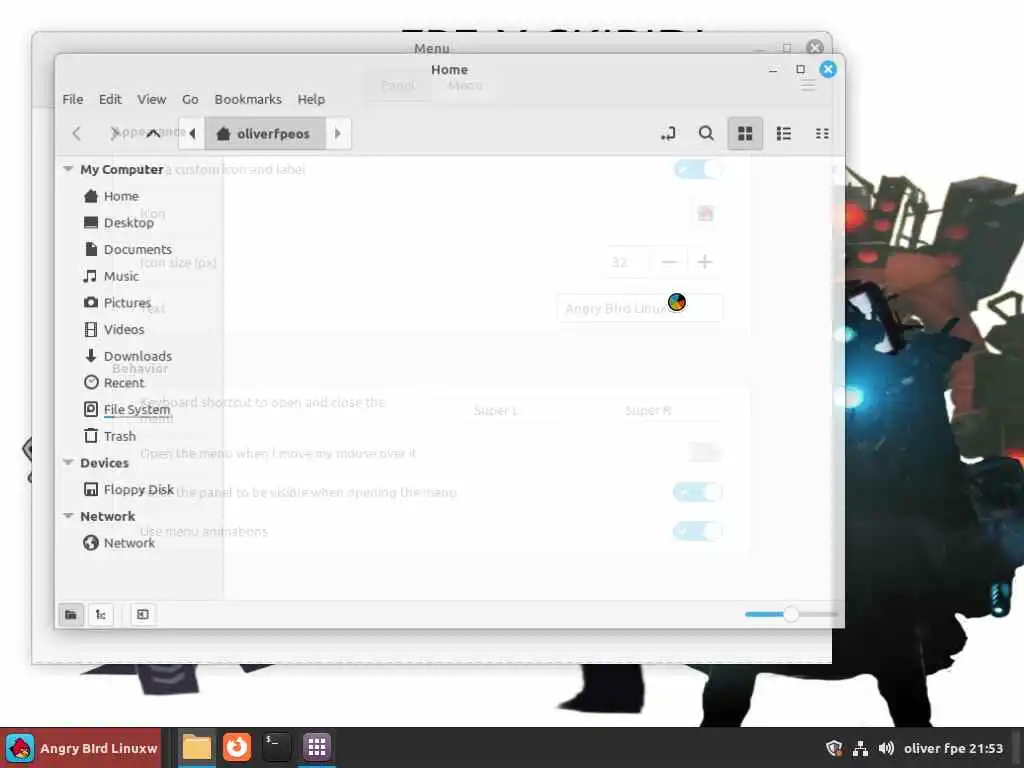The height and width of the screenshot is (768, 1024).
Task: Open the File menu
Action: [72, 99]
